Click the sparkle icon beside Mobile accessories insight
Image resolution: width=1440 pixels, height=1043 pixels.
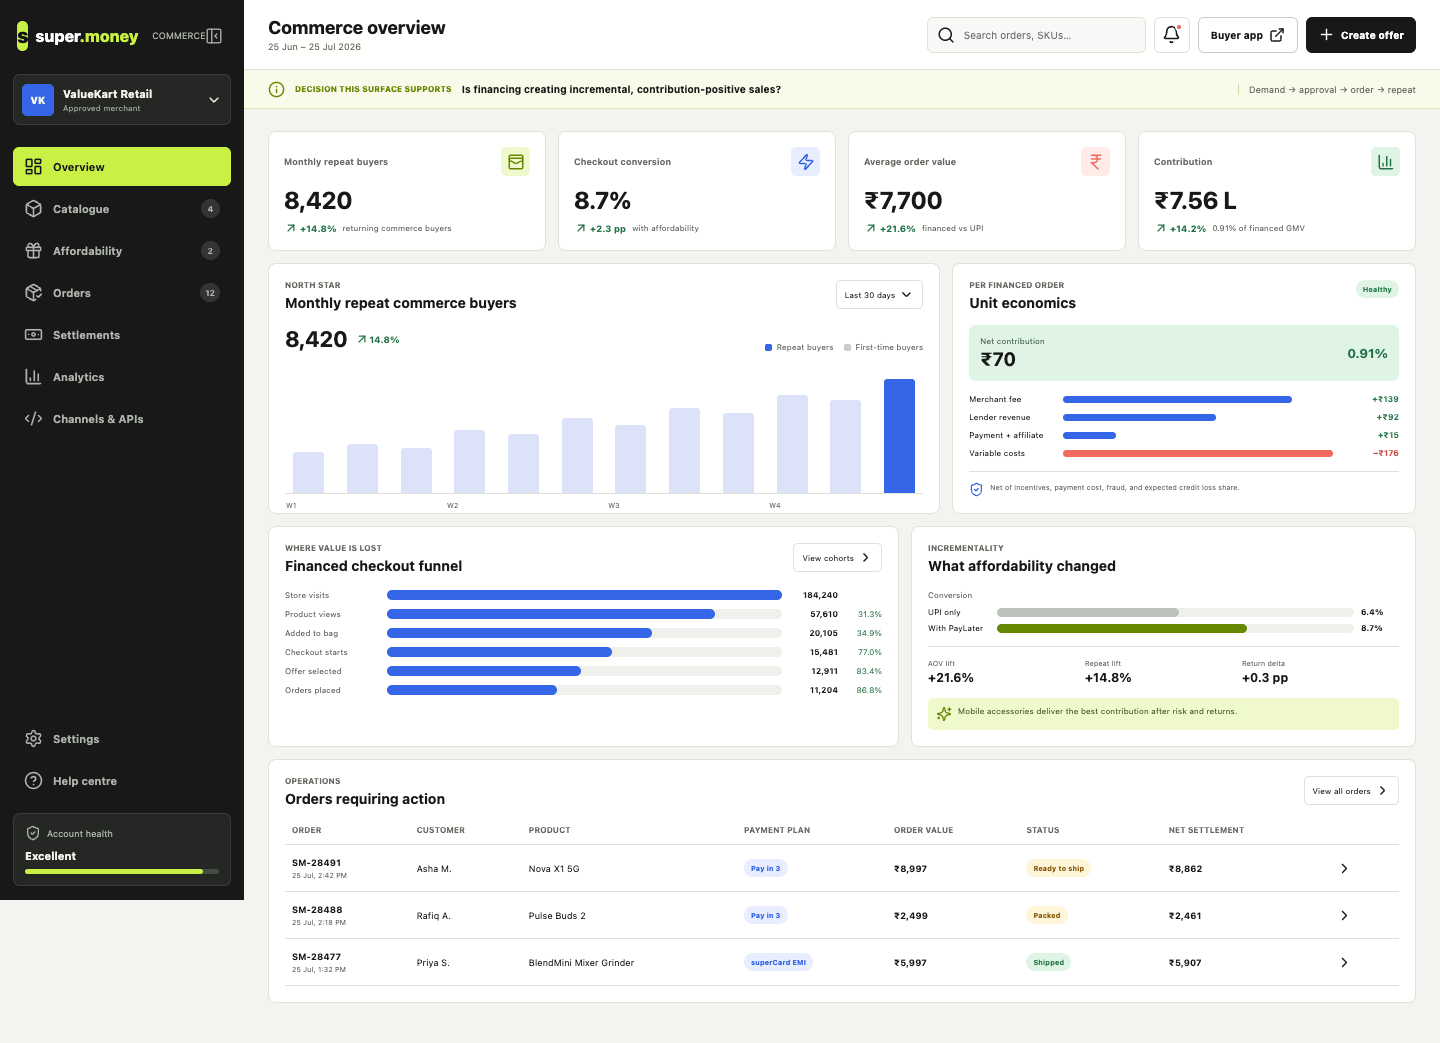[944, 714]
